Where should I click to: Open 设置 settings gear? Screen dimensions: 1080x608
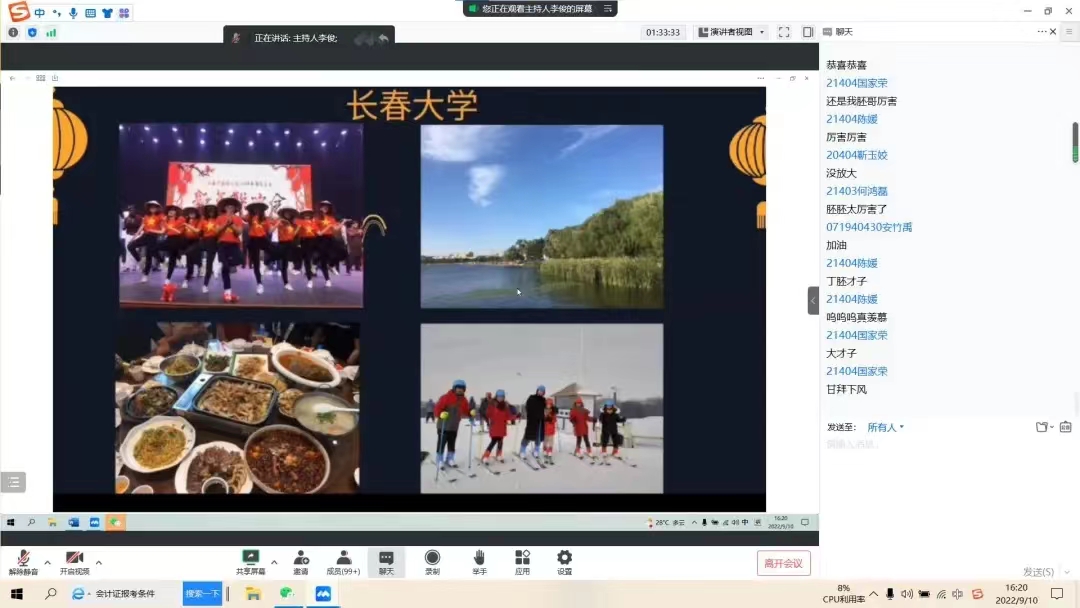click(x=564, y=562)
